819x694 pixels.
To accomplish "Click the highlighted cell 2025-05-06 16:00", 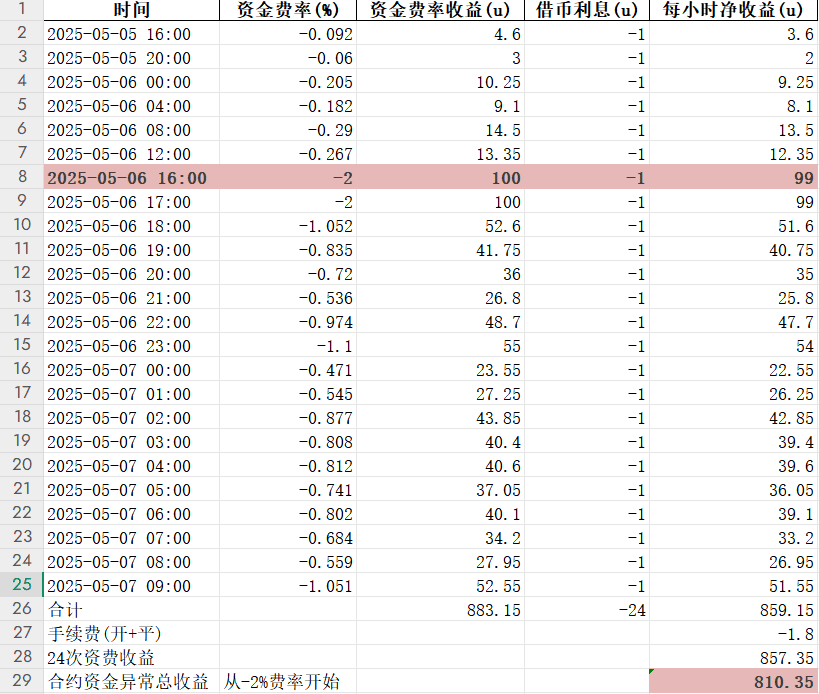I will (x=132, y=177).
